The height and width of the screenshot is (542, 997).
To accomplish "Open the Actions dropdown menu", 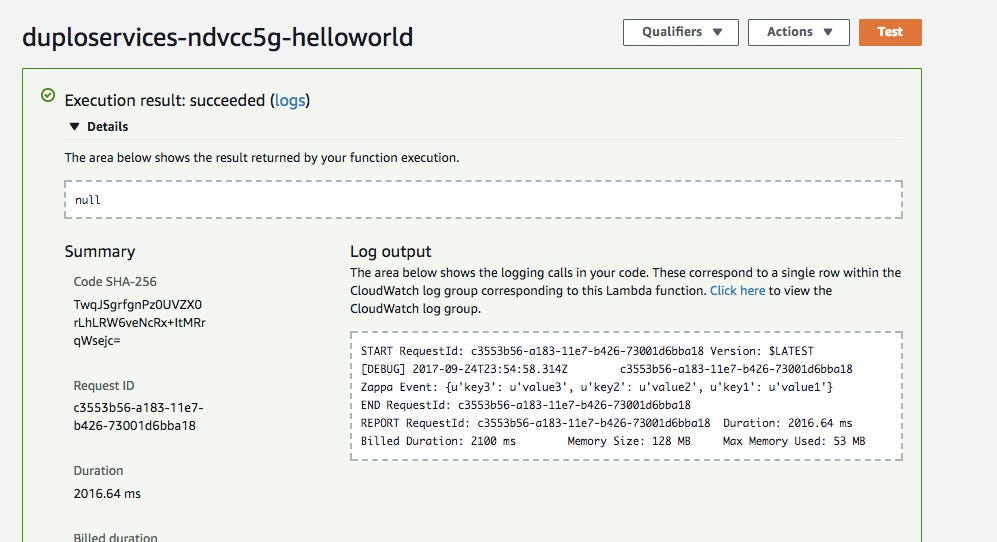I will pos(798,32).
